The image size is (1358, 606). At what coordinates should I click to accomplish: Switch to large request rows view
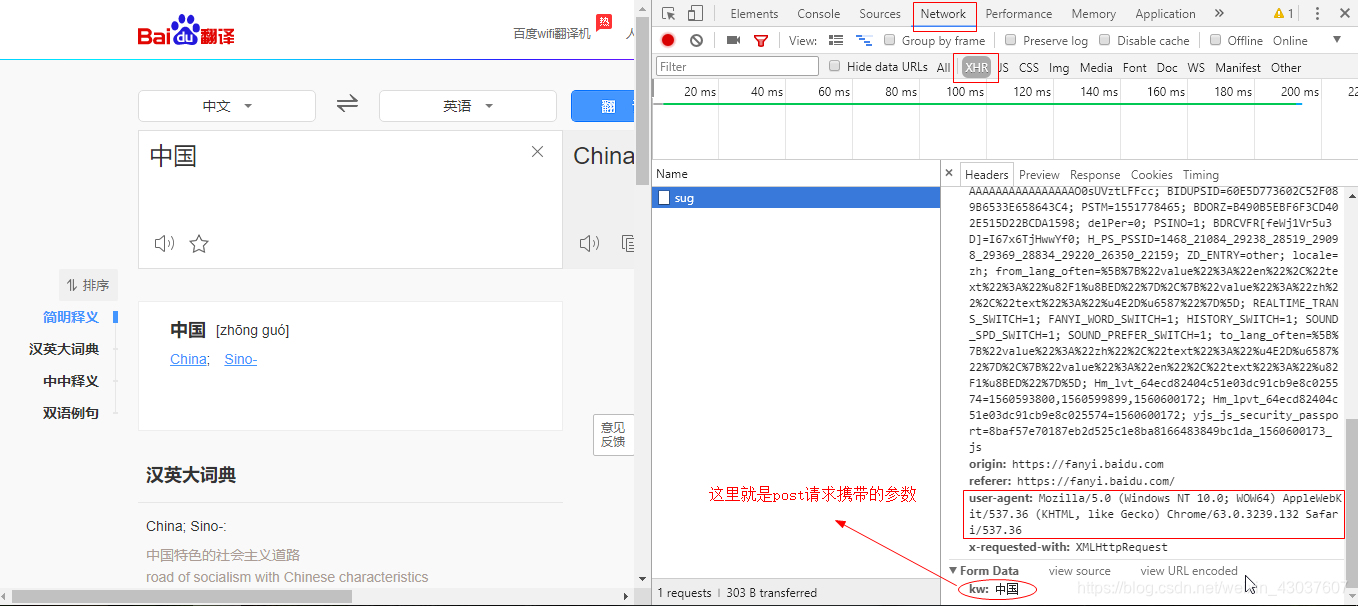click(x=836, y=41)
